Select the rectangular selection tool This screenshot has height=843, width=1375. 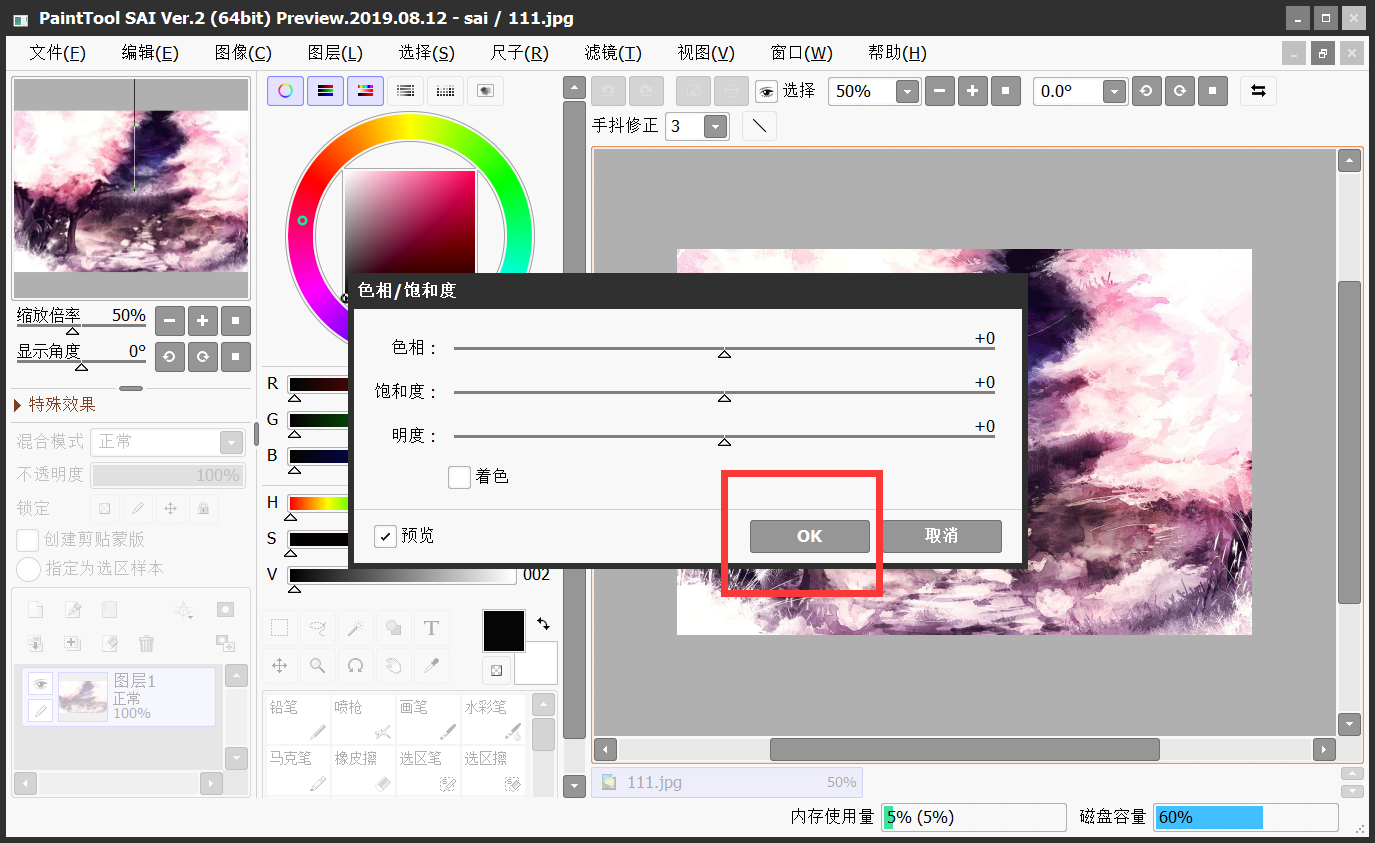click(280, 628)
